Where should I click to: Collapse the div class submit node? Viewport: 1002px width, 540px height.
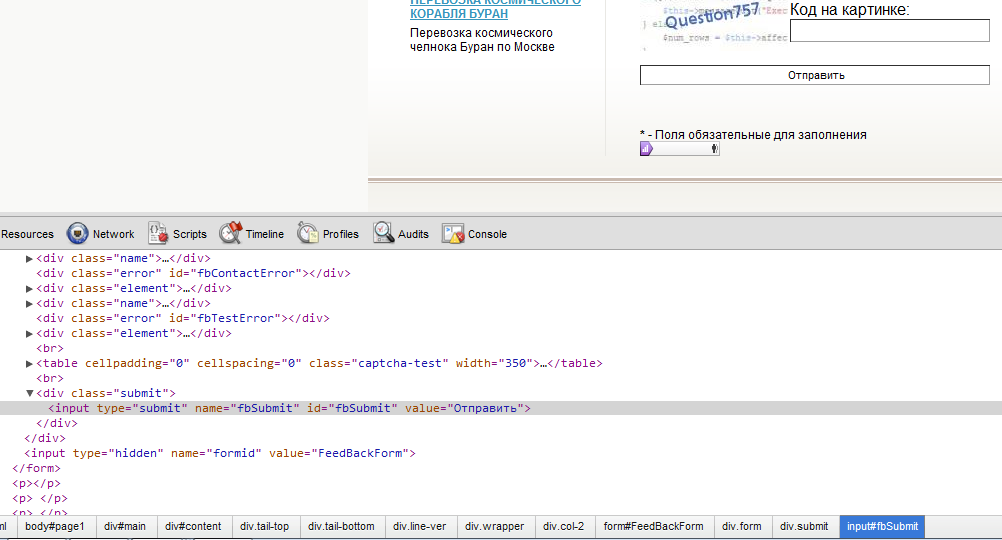click(29, 394)
